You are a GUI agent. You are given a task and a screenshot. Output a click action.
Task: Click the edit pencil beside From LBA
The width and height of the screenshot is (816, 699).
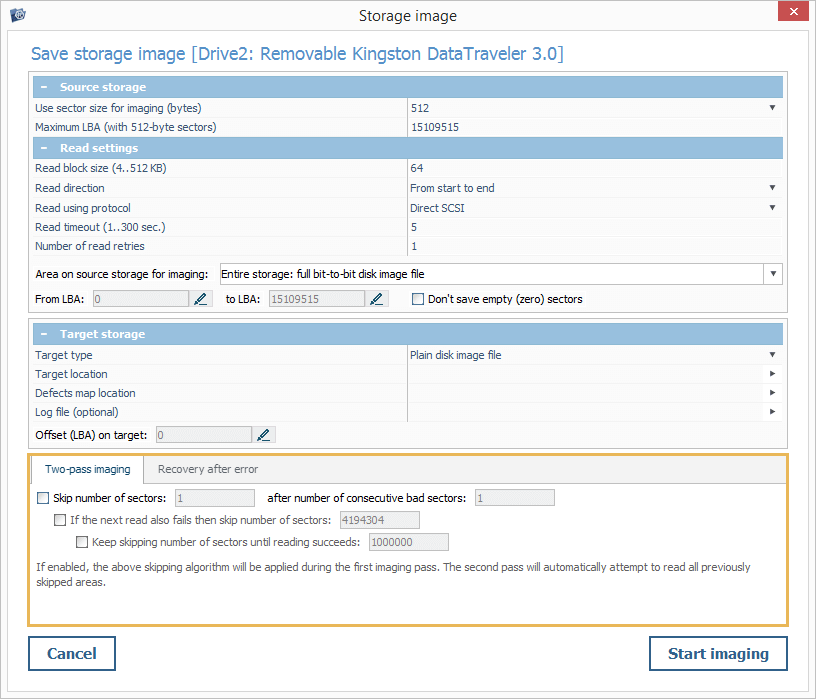(202, 298)
